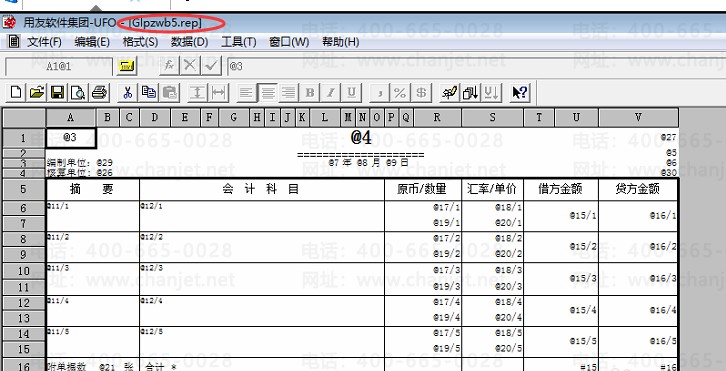Viewport: 726px width, 371px height.
Task: Select cell A1 containing @3
Action: coord(71,138)
